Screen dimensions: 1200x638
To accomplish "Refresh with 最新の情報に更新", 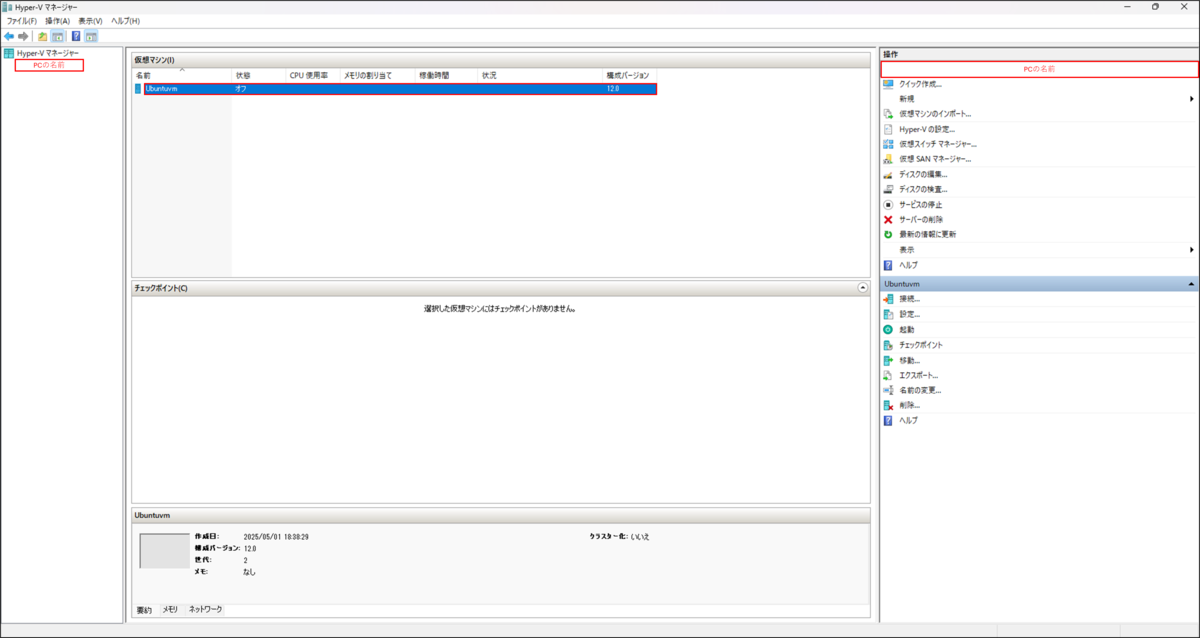I will [x=927, y=234].
